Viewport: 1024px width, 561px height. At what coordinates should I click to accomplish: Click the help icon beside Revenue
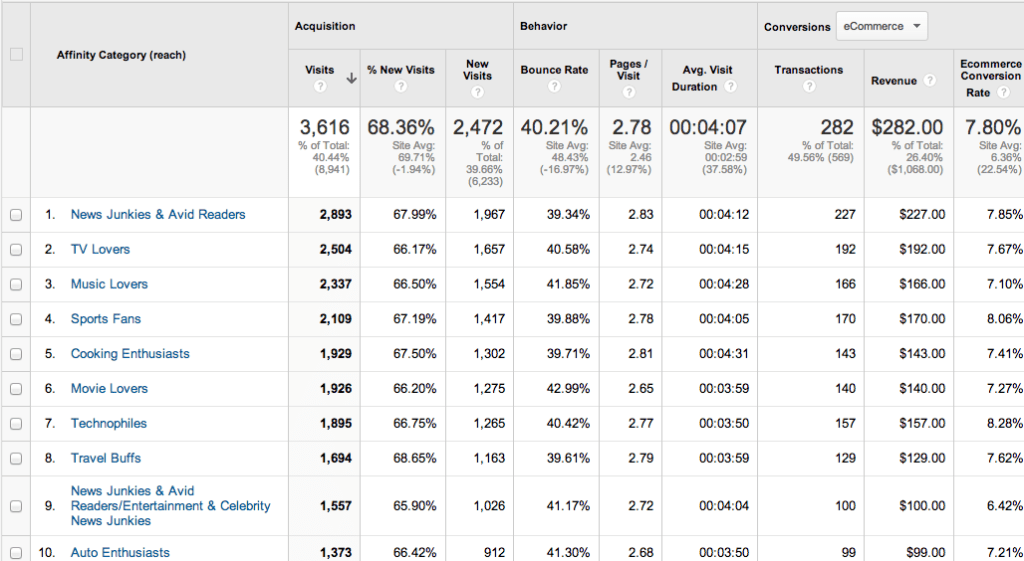[x=930, y=80]
